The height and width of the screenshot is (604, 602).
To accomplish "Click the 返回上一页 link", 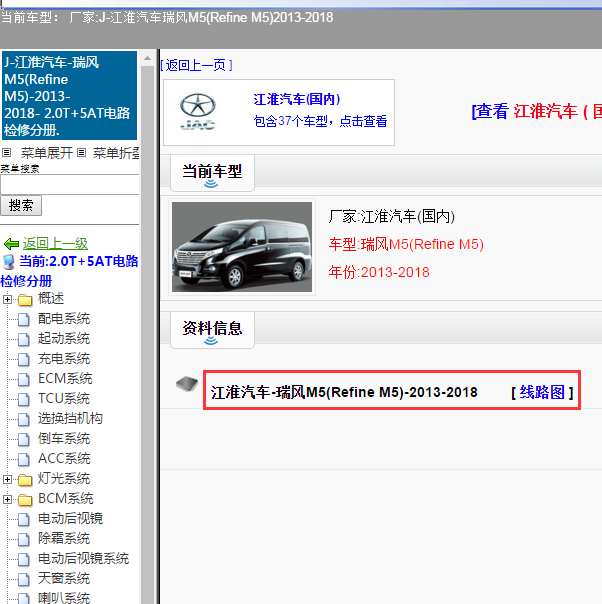I will pos(196,65).
